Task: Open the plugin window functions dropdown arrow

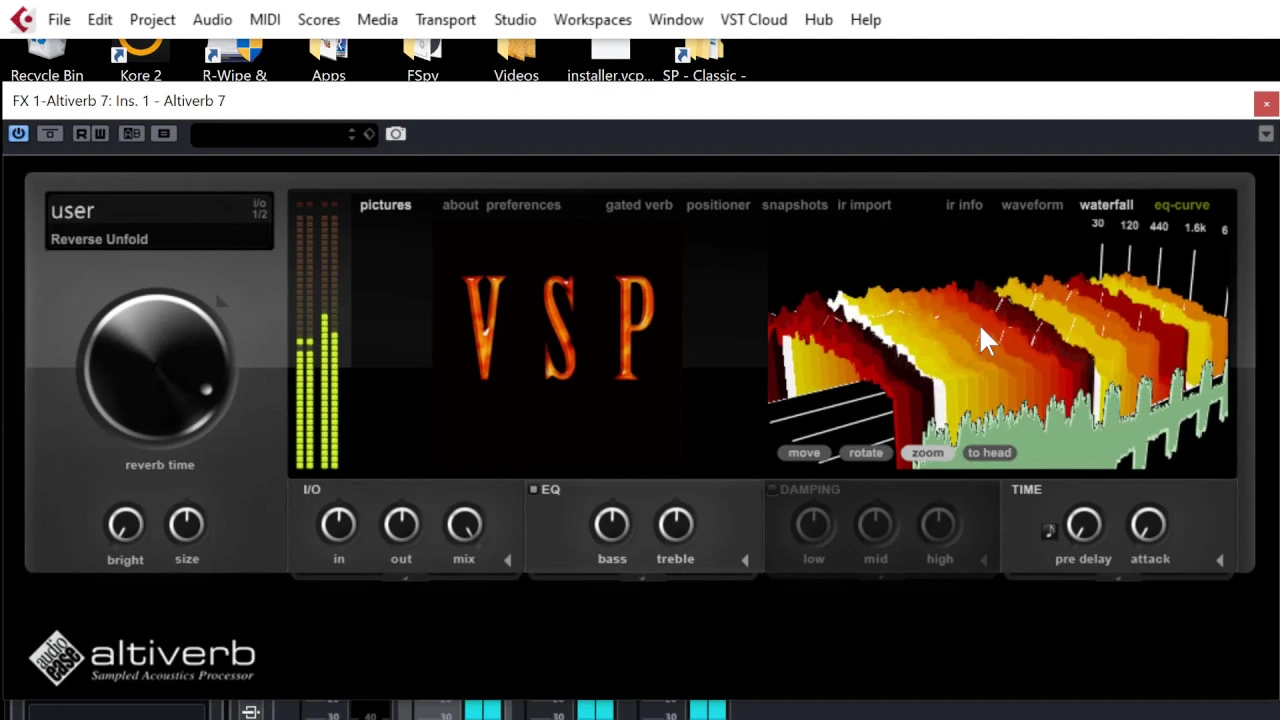Action: 1266,134
